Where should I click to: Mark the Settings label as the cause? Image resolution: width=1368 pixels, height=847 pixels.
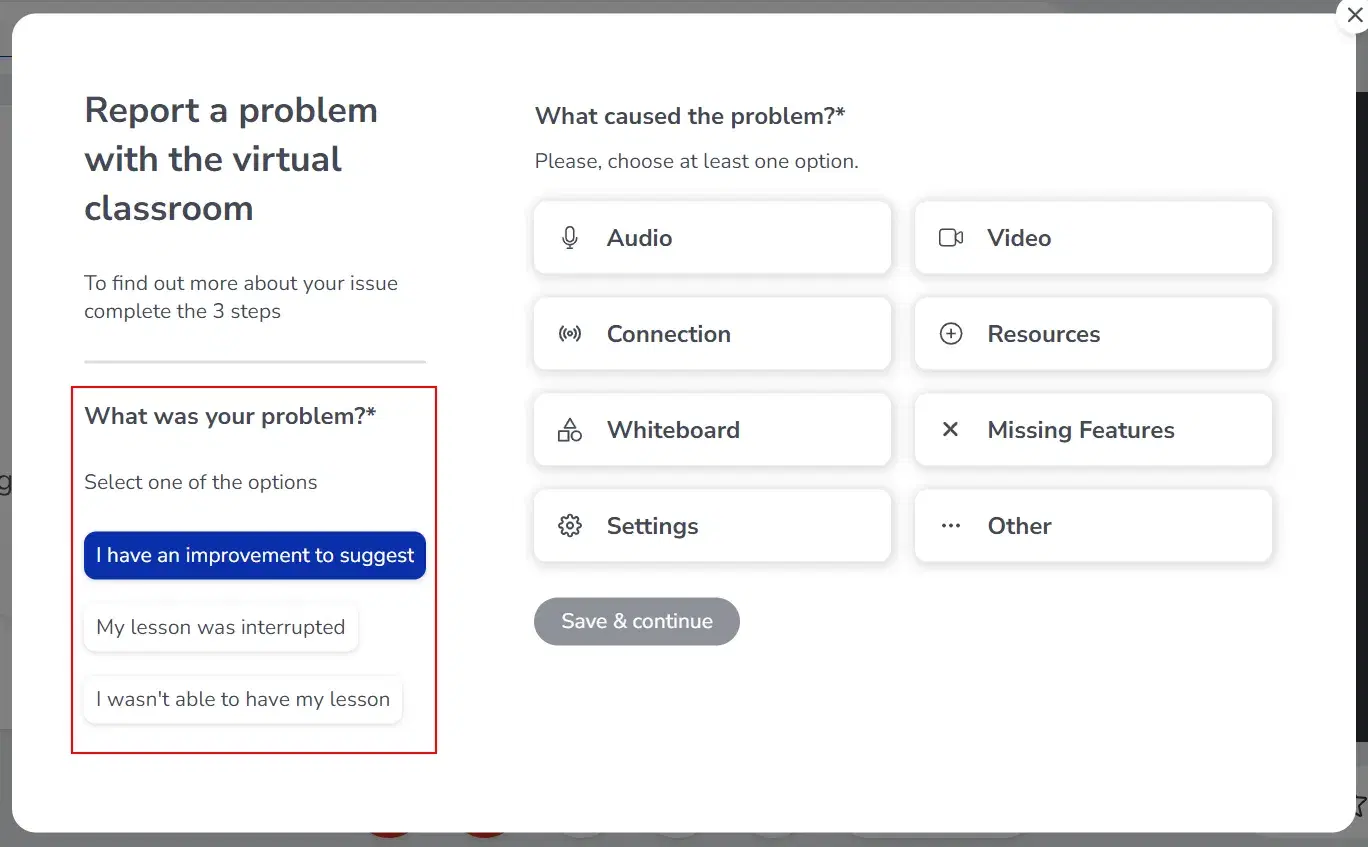tap(652, 526)
